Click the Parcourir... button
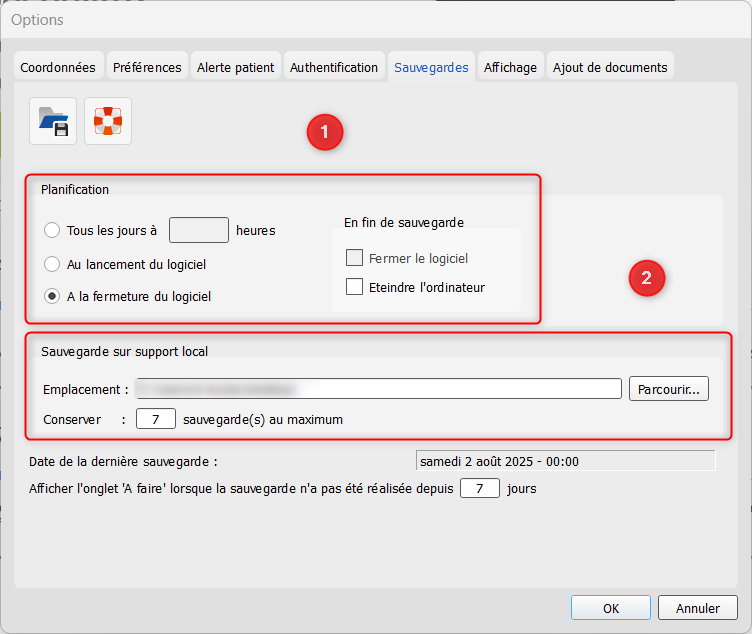This screenshot has height=634, width=752. pyautogui.click(x=668, y=389)
